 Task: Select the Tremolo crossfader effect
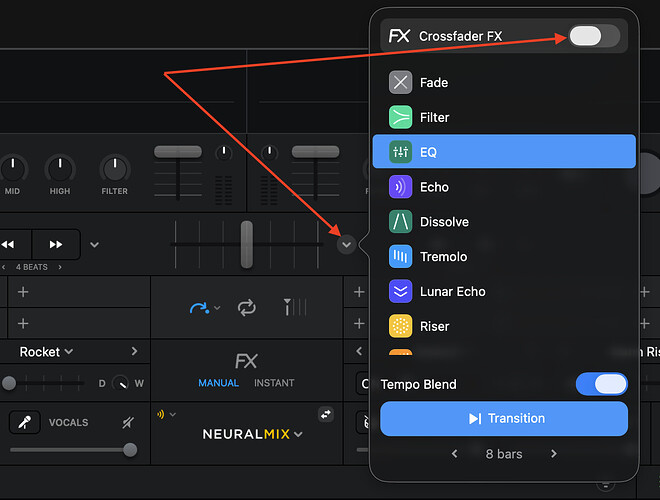pos(504,257)
